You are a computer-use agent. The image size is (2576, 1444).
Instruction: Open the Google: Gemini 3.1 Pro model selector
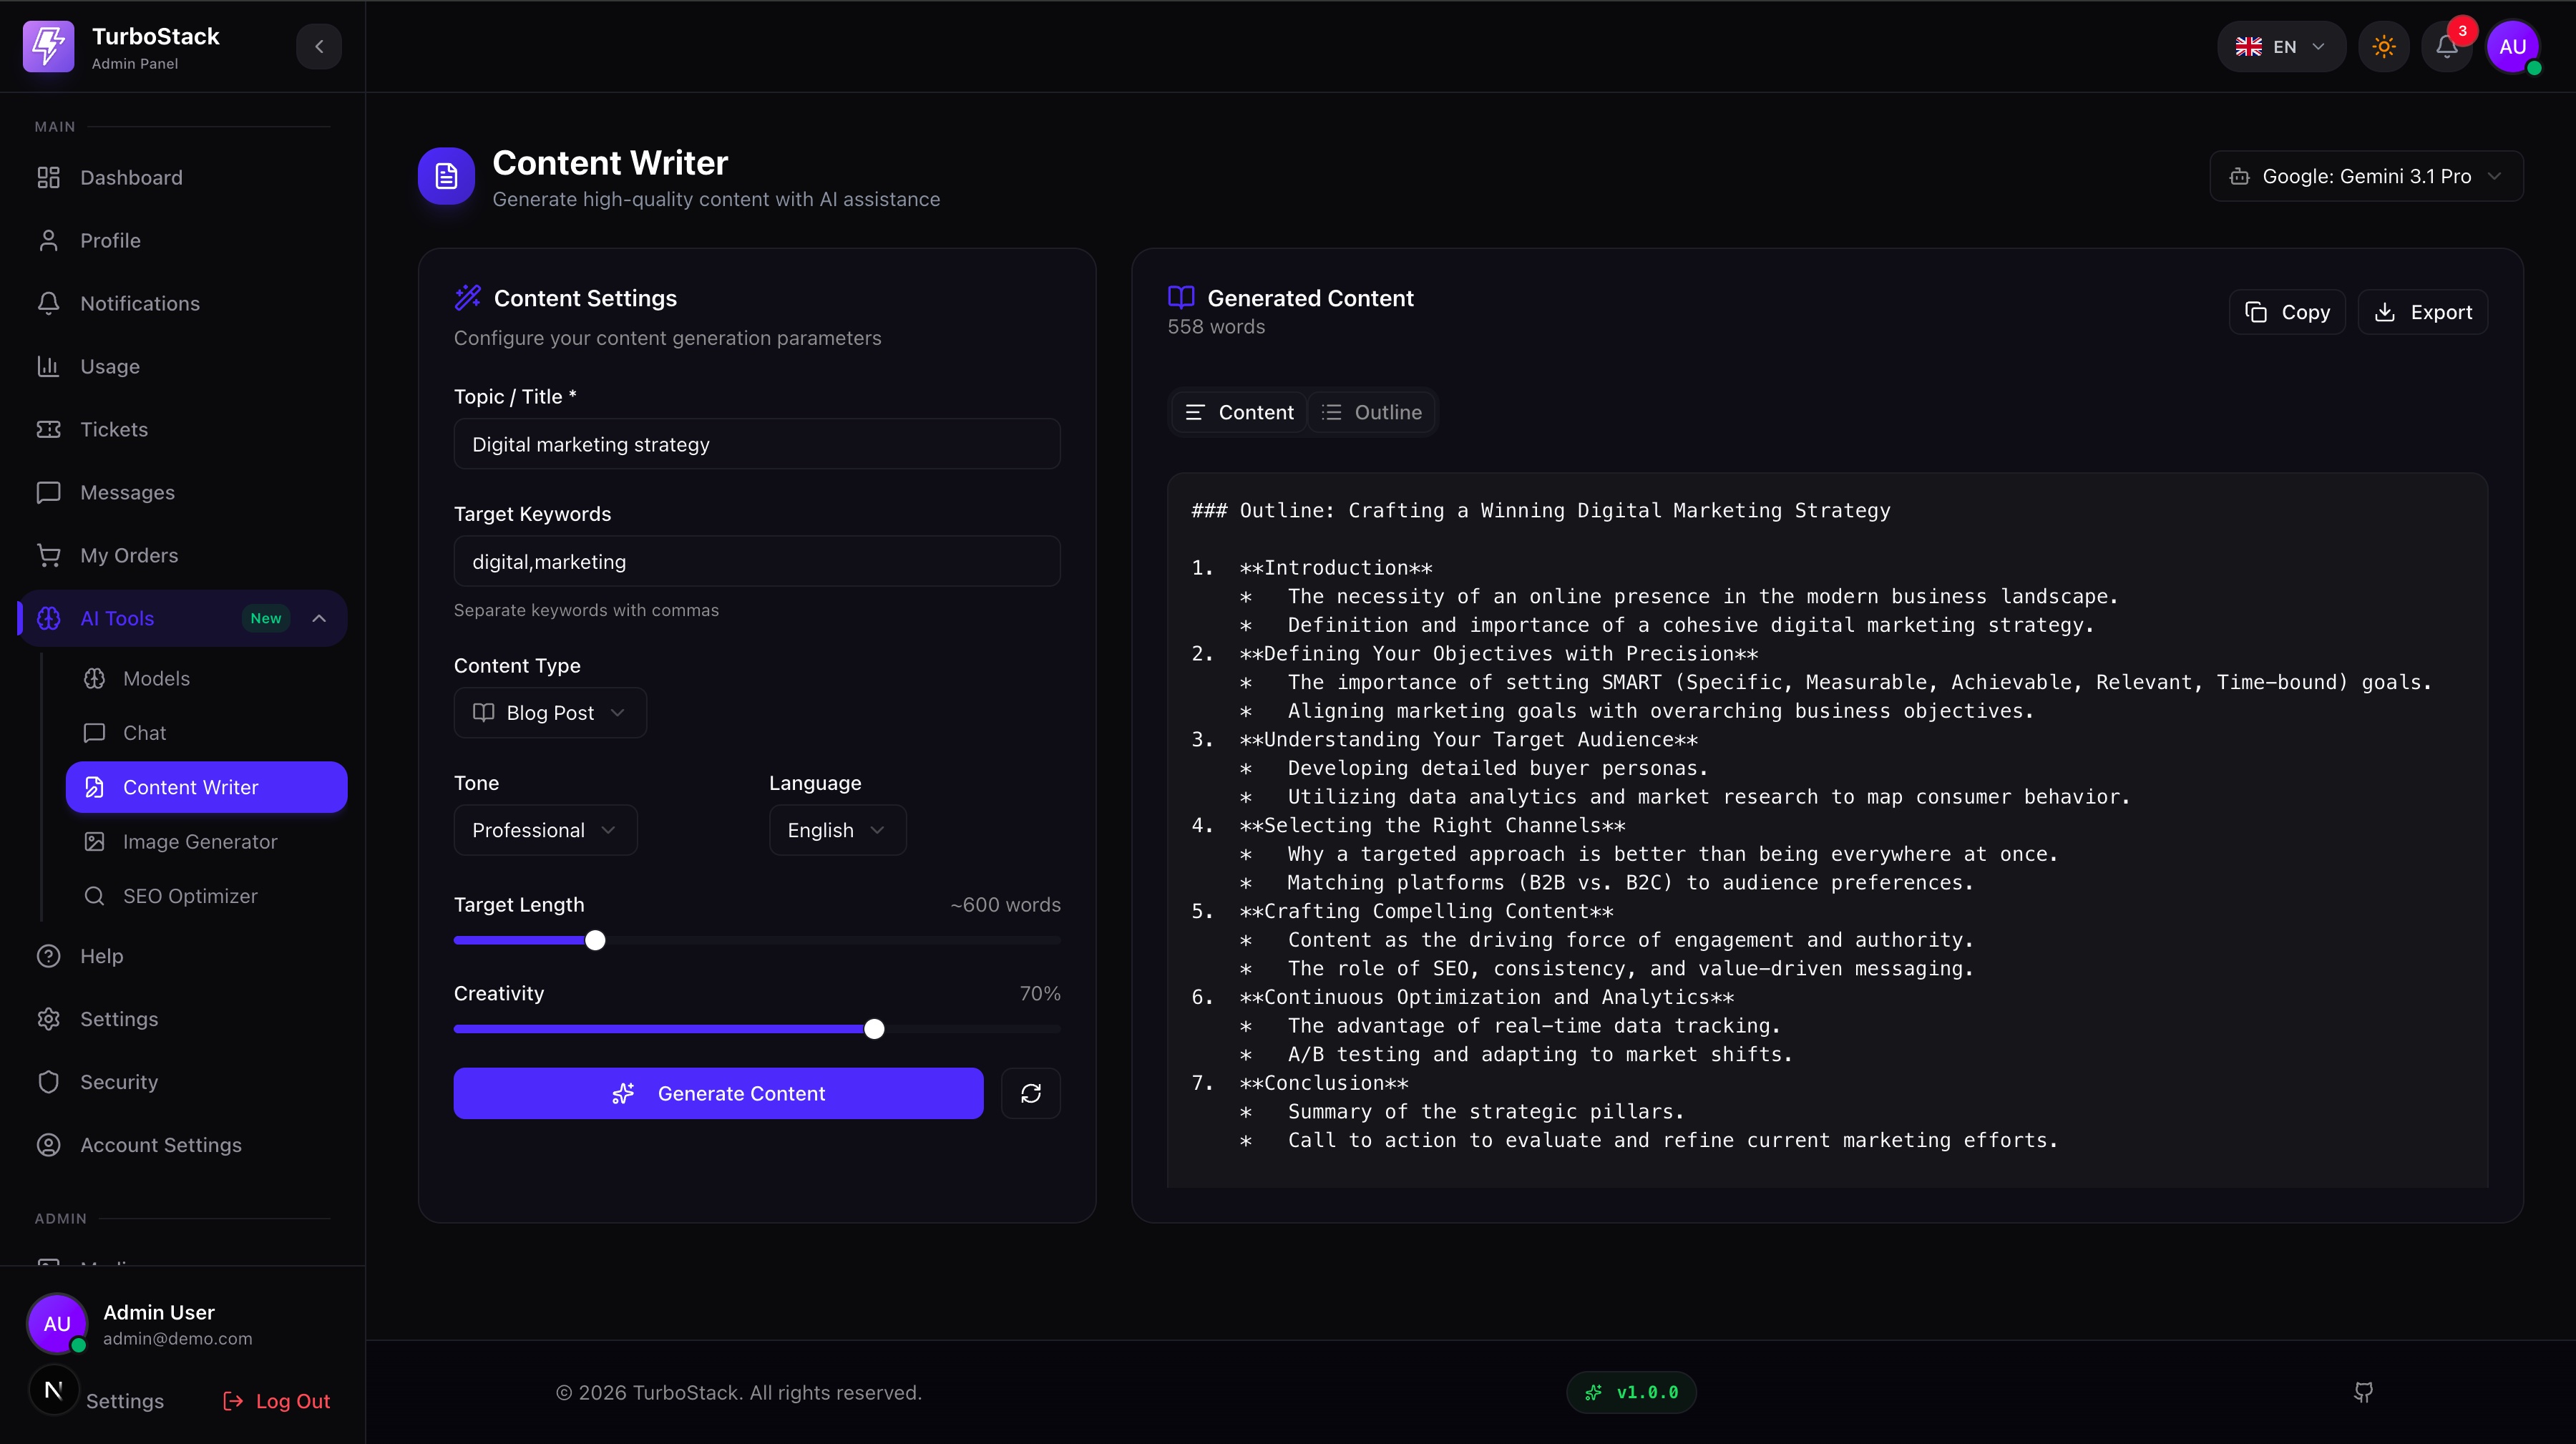(2366, 176)
